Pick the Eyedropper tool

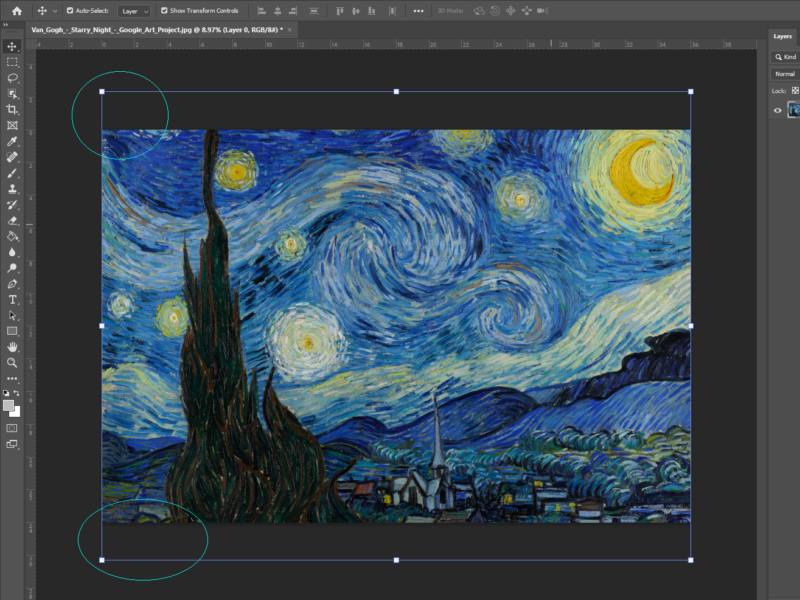(x=12, y=142)
